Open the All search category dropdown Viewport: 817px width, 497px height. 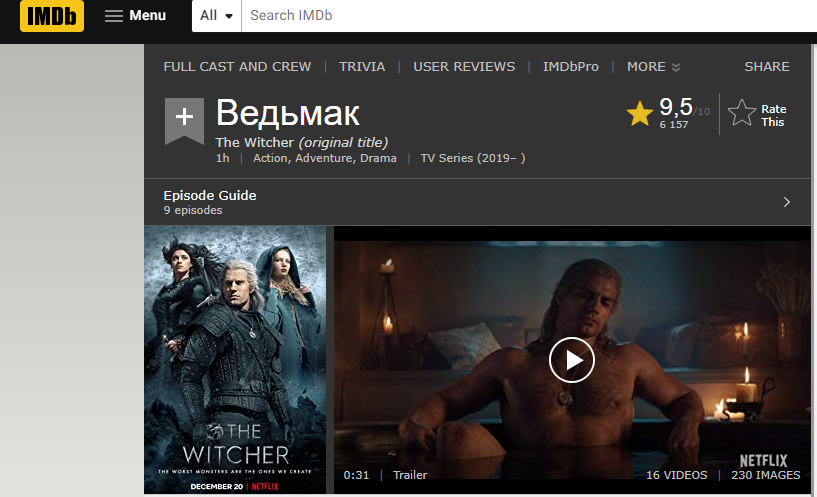[216, 16]
